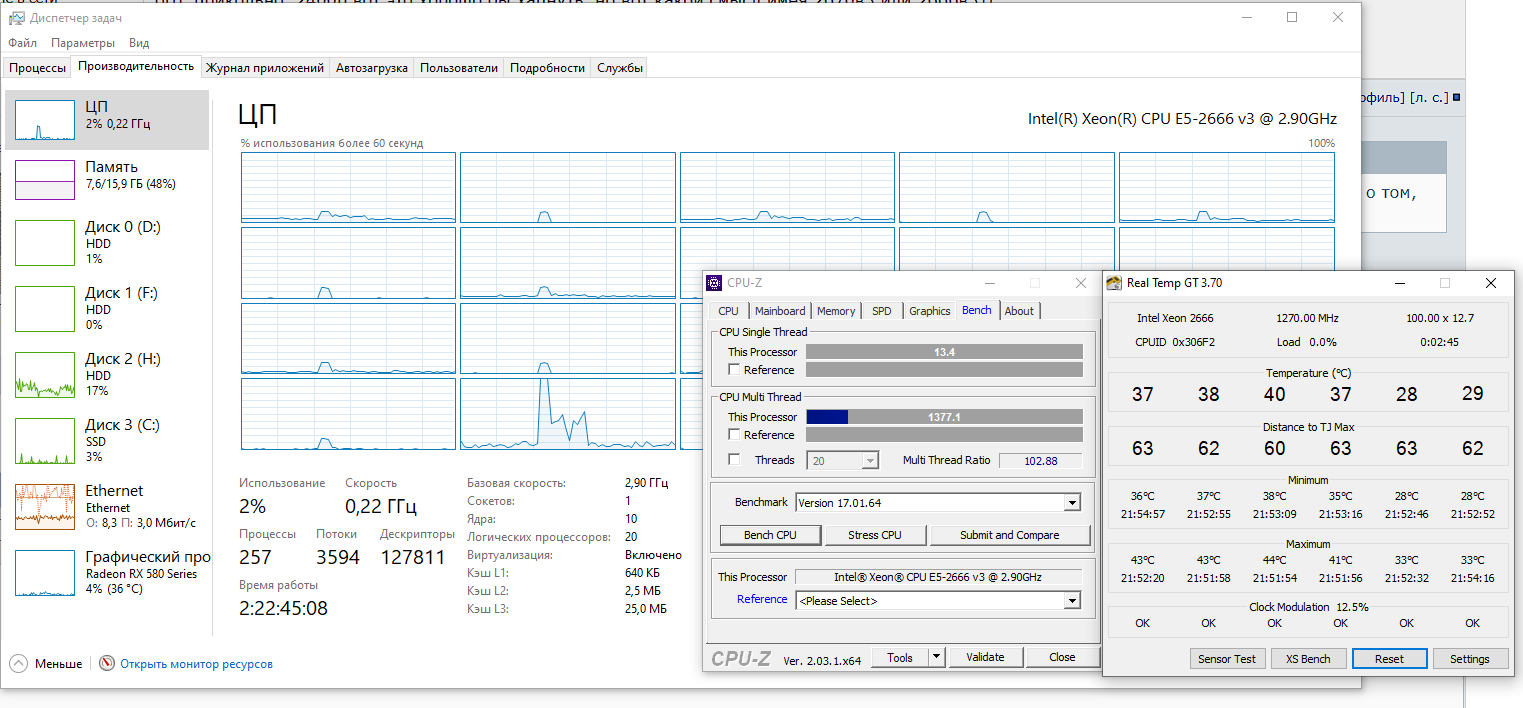Click Submit and Compare button

(x=1009, y=535)
